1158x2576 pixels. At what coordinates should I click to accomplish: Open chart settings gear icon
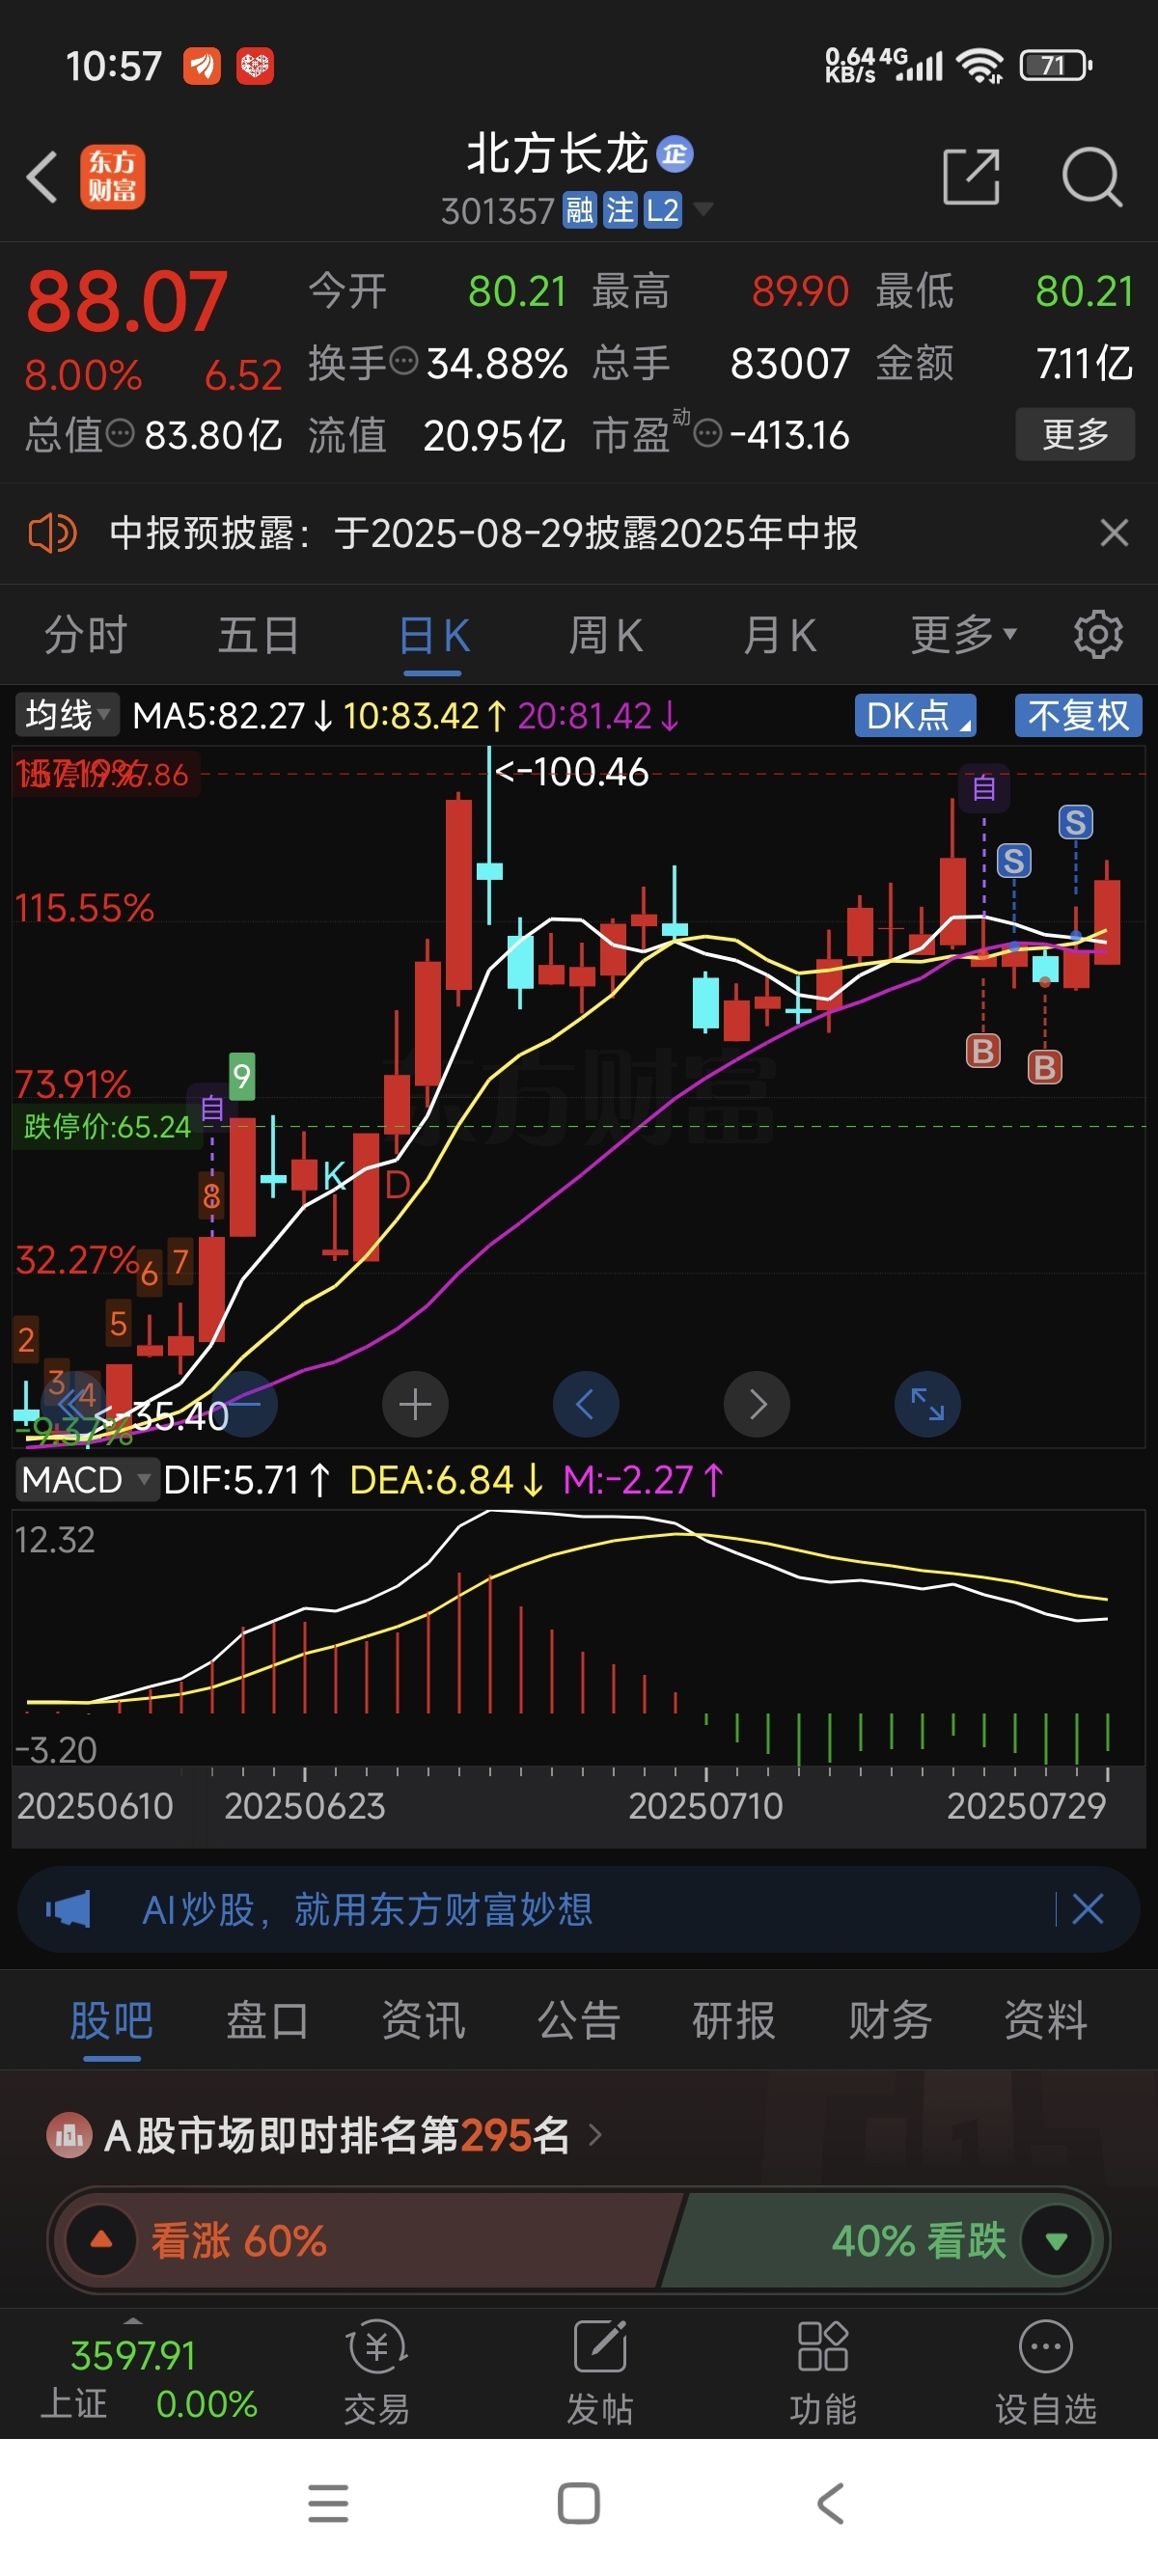[1098, 634]
